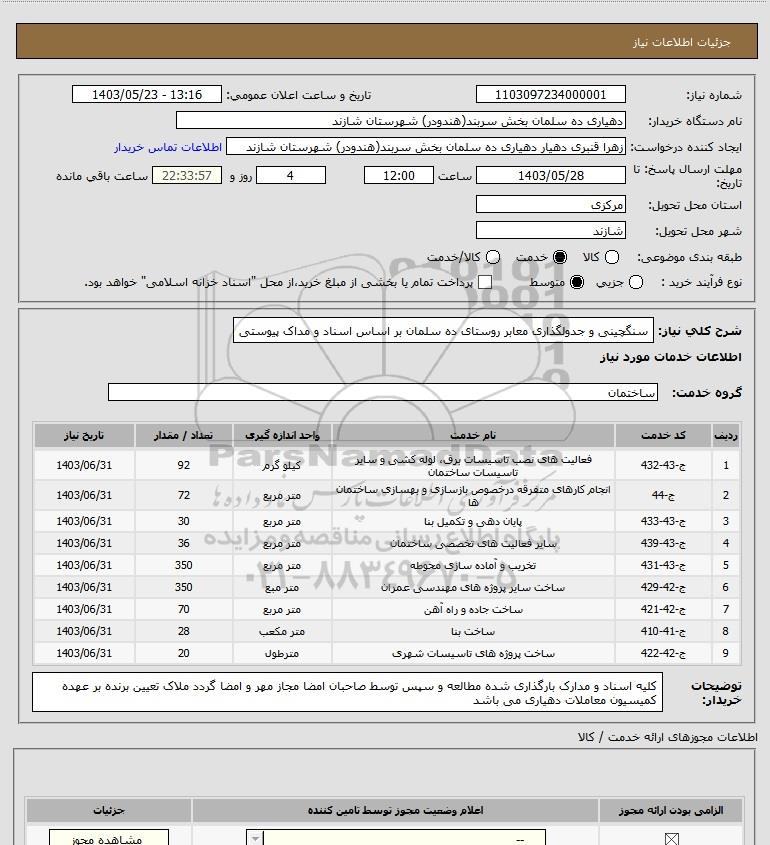Click the ردیف column header
Viewport: 770px width, 845px height.
point(725,435)
